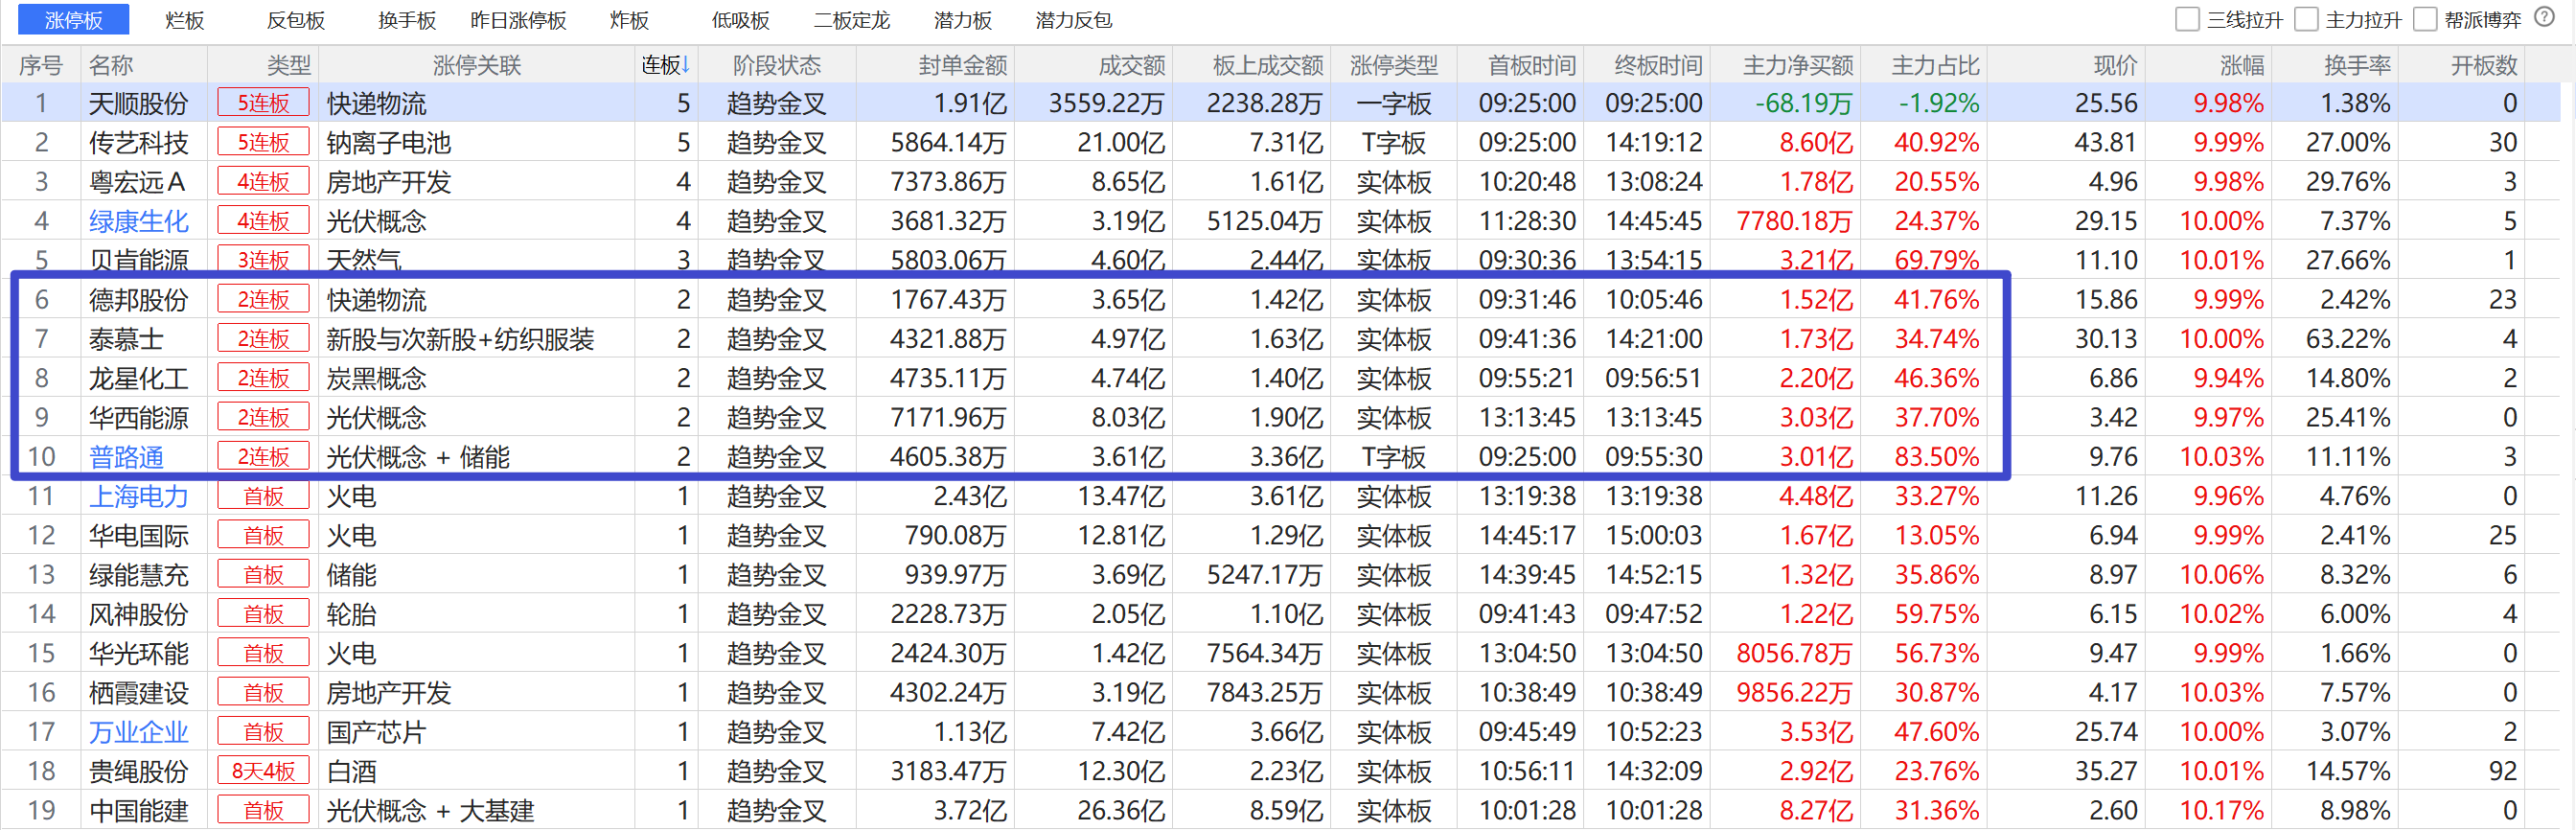The height and width of the screenshot is (830, 2576).
Task: Select the 传艺科技 stock name
Action: [138, 142]
